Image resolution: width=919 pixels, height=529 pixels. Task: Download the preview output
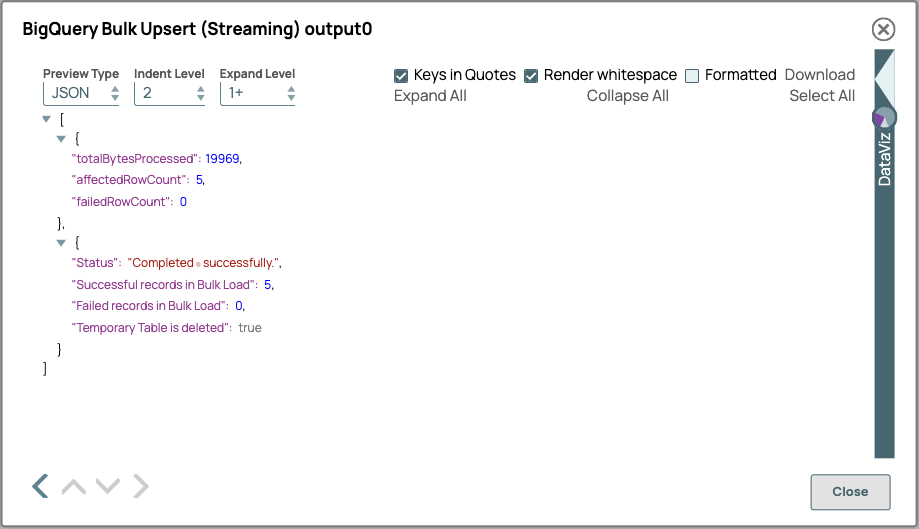(x=819, y=75)
